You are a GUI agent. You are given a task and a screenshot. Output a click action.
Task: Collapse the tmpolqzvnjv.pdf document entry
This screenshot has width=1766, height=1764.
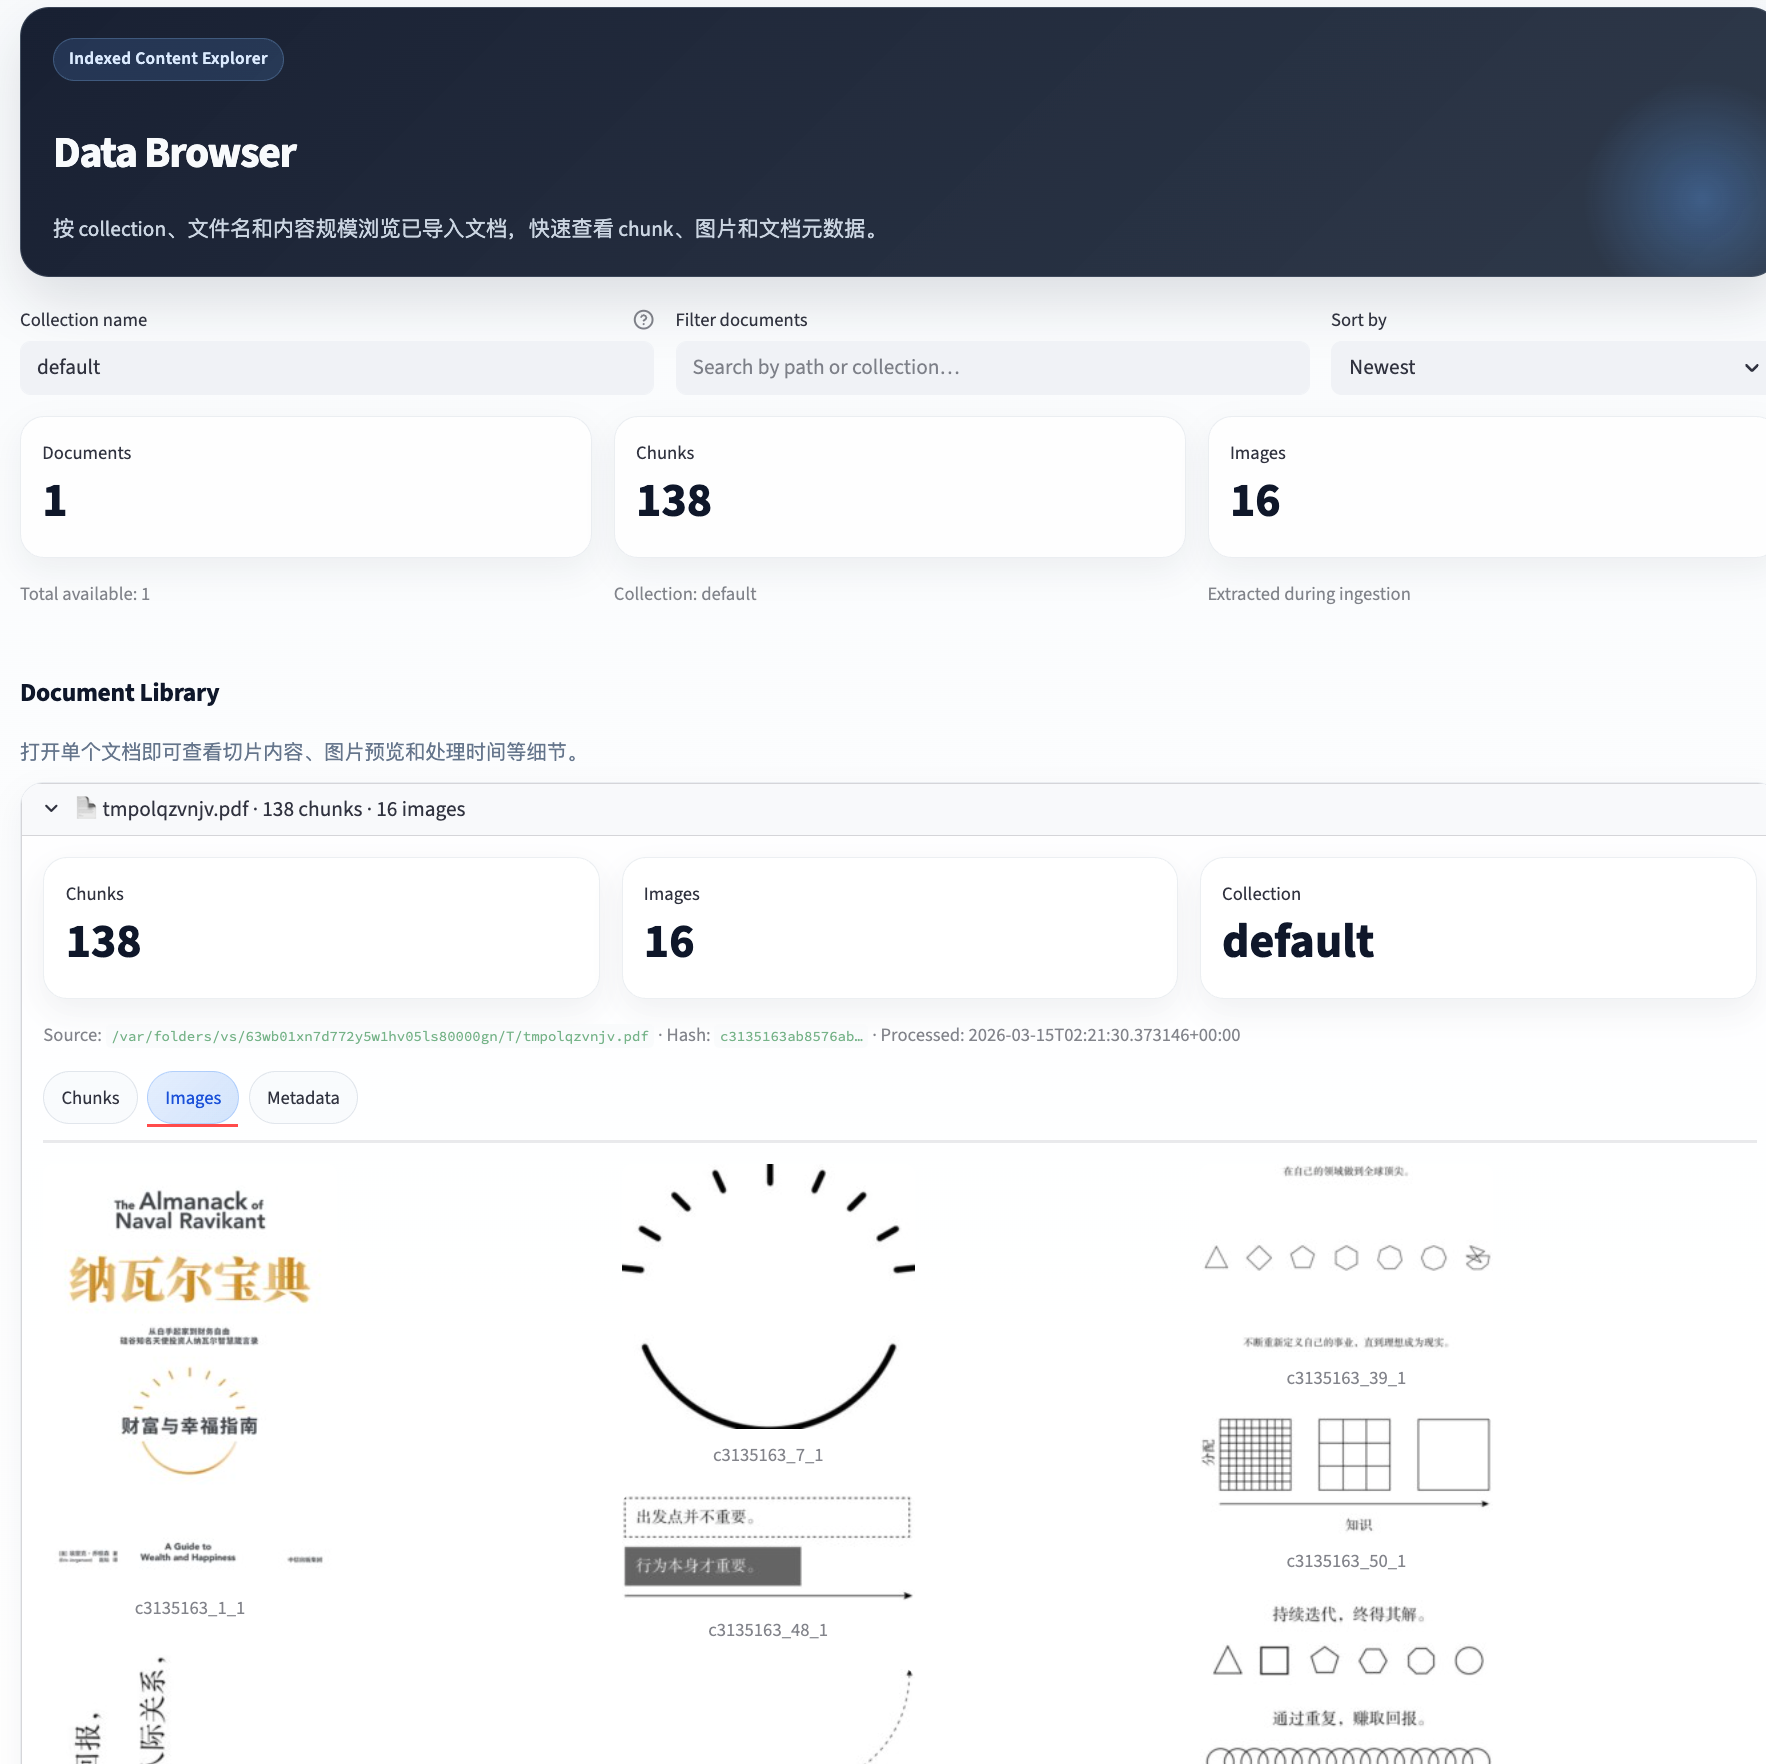coord(51,808)
